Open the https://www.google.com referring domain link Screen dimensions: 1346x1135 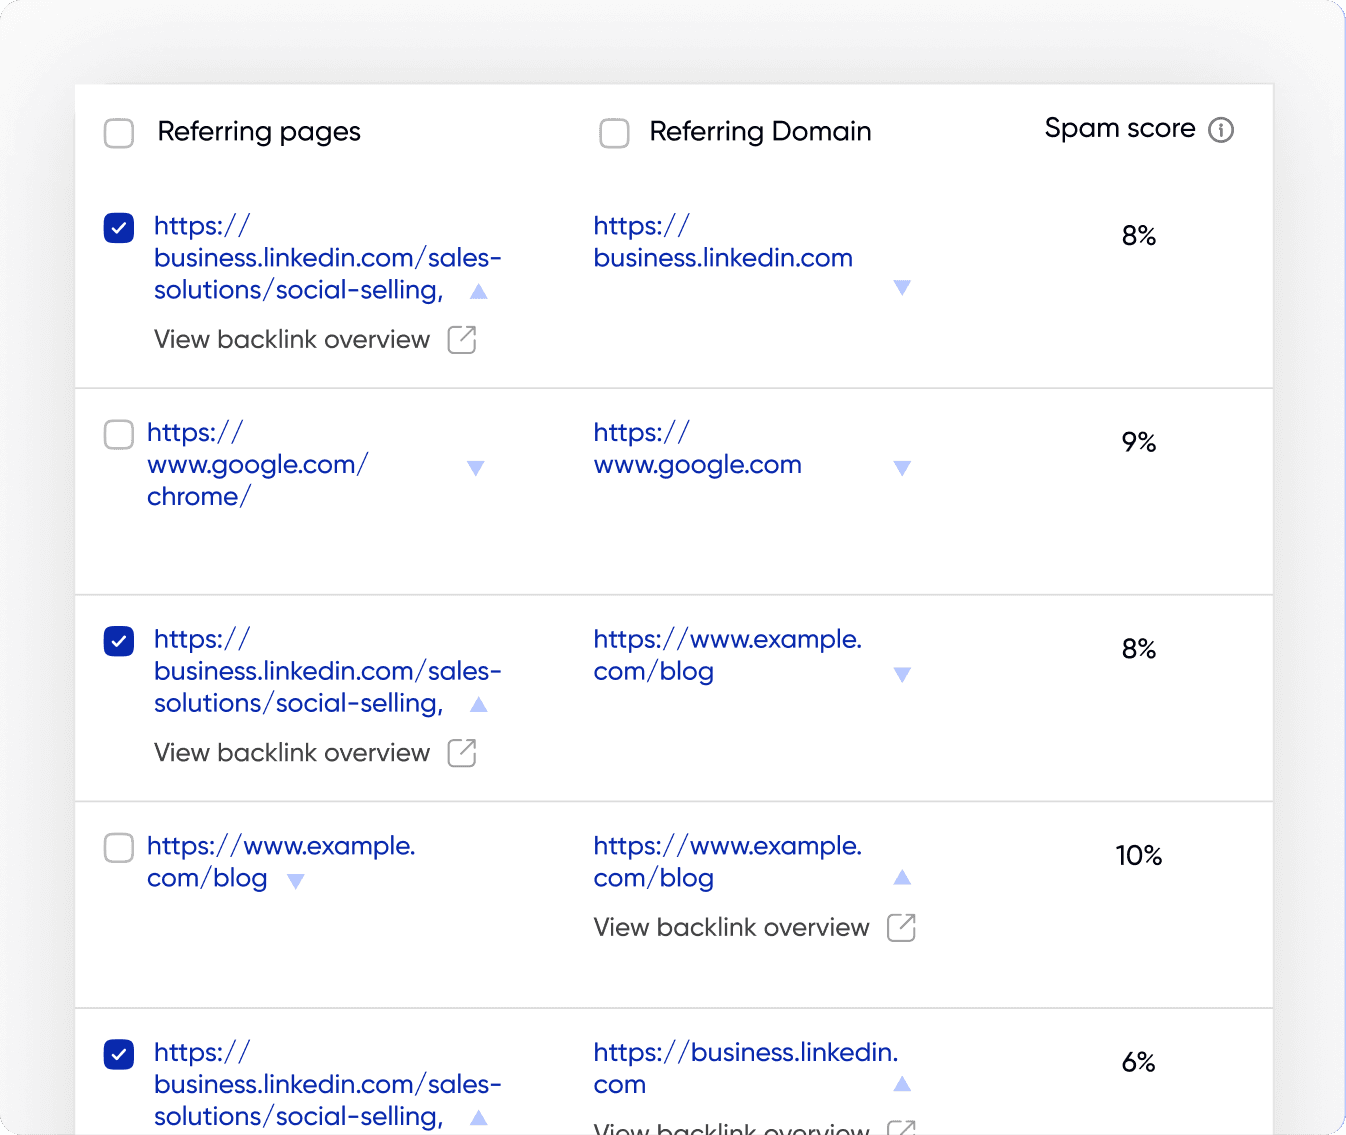point(697,465)
